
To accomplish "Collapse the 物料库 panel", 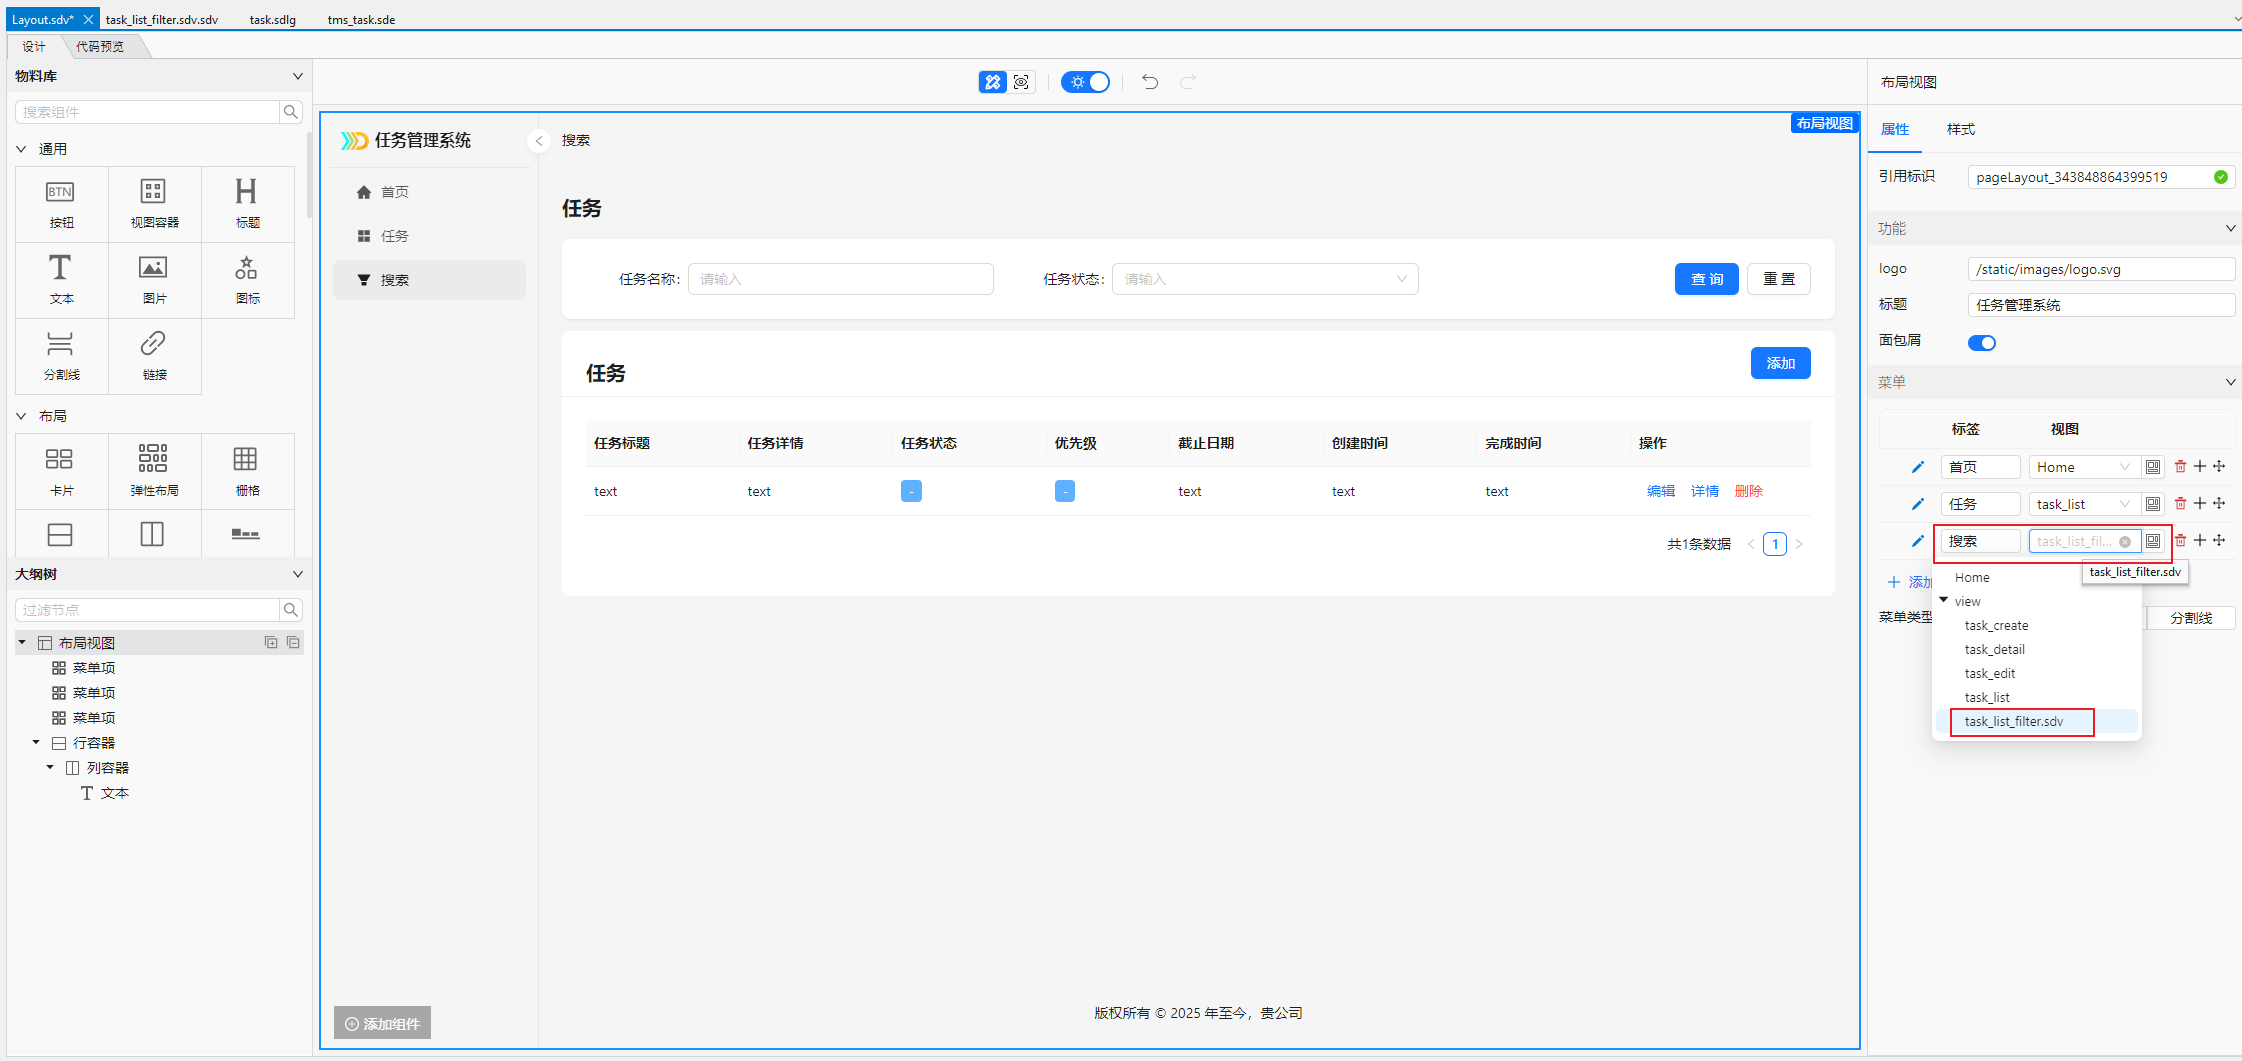I will 297,76.
